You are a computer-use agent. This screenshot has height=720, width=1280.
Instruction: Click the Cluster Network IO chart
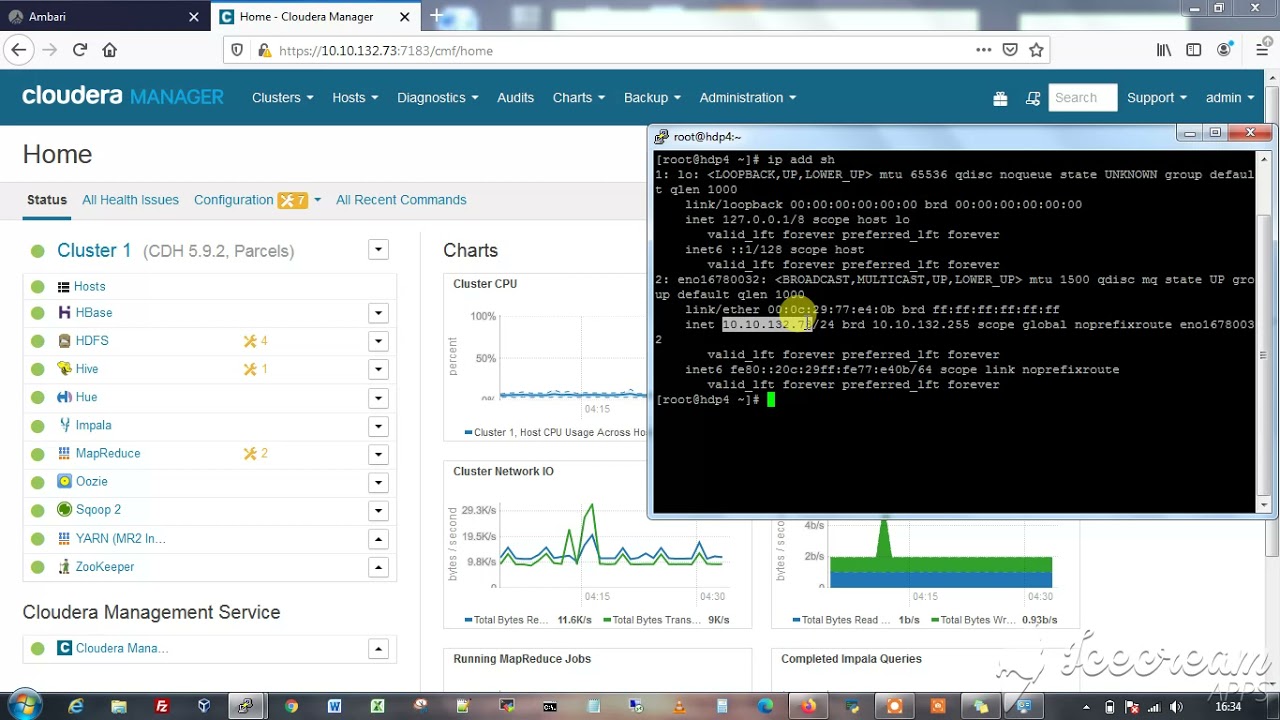(x=597, y=545)
